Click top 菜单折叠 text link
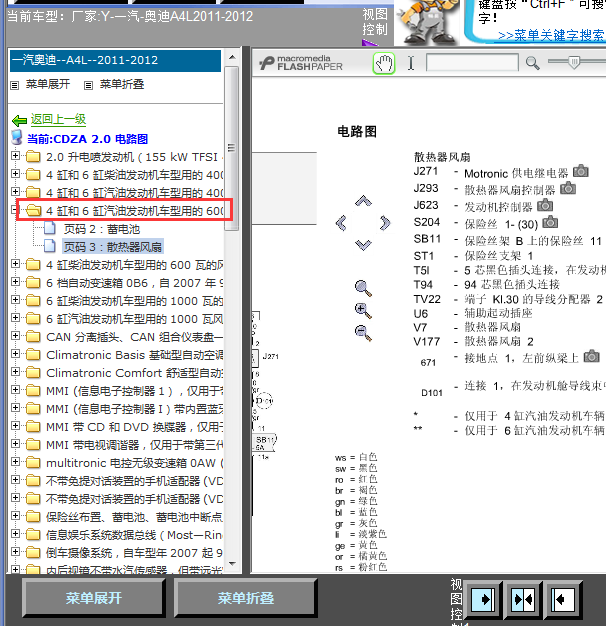 pos(122,84)
